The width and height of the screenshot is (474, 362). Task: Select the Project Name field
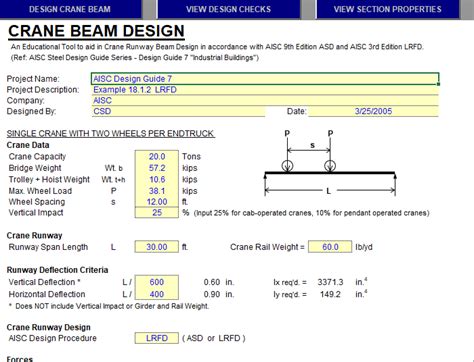coord(265,79)
